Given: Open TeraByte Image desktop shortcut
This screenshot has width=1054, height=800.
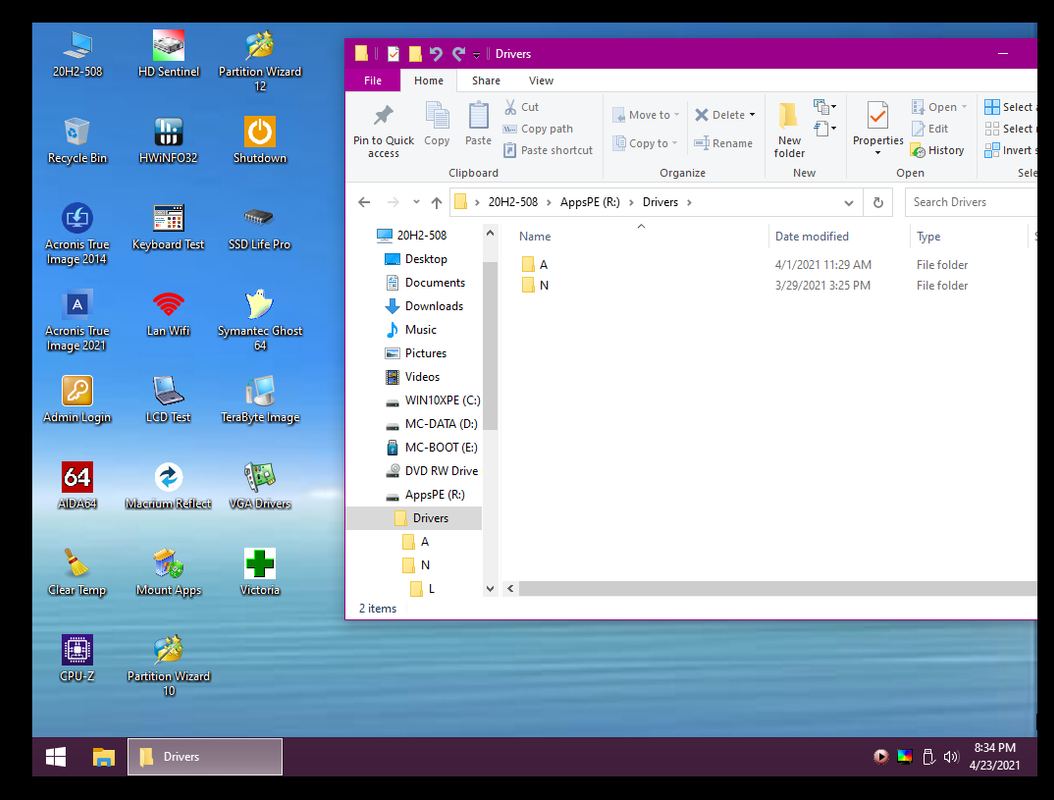Looking at the screenshot, I should coord(259,399).
